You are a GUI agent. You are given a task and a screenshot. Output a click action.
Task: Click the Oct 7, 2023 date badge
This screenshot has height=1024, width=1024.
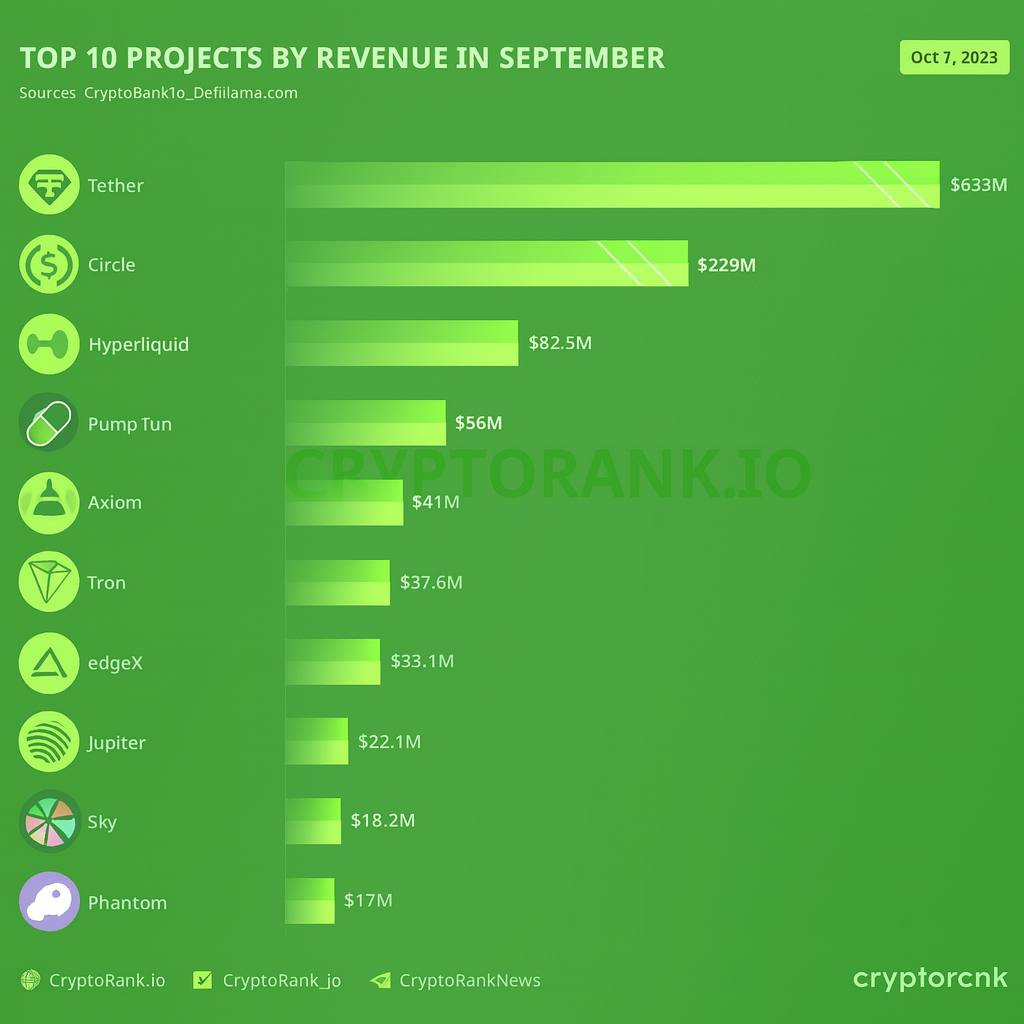pos(954,57)
